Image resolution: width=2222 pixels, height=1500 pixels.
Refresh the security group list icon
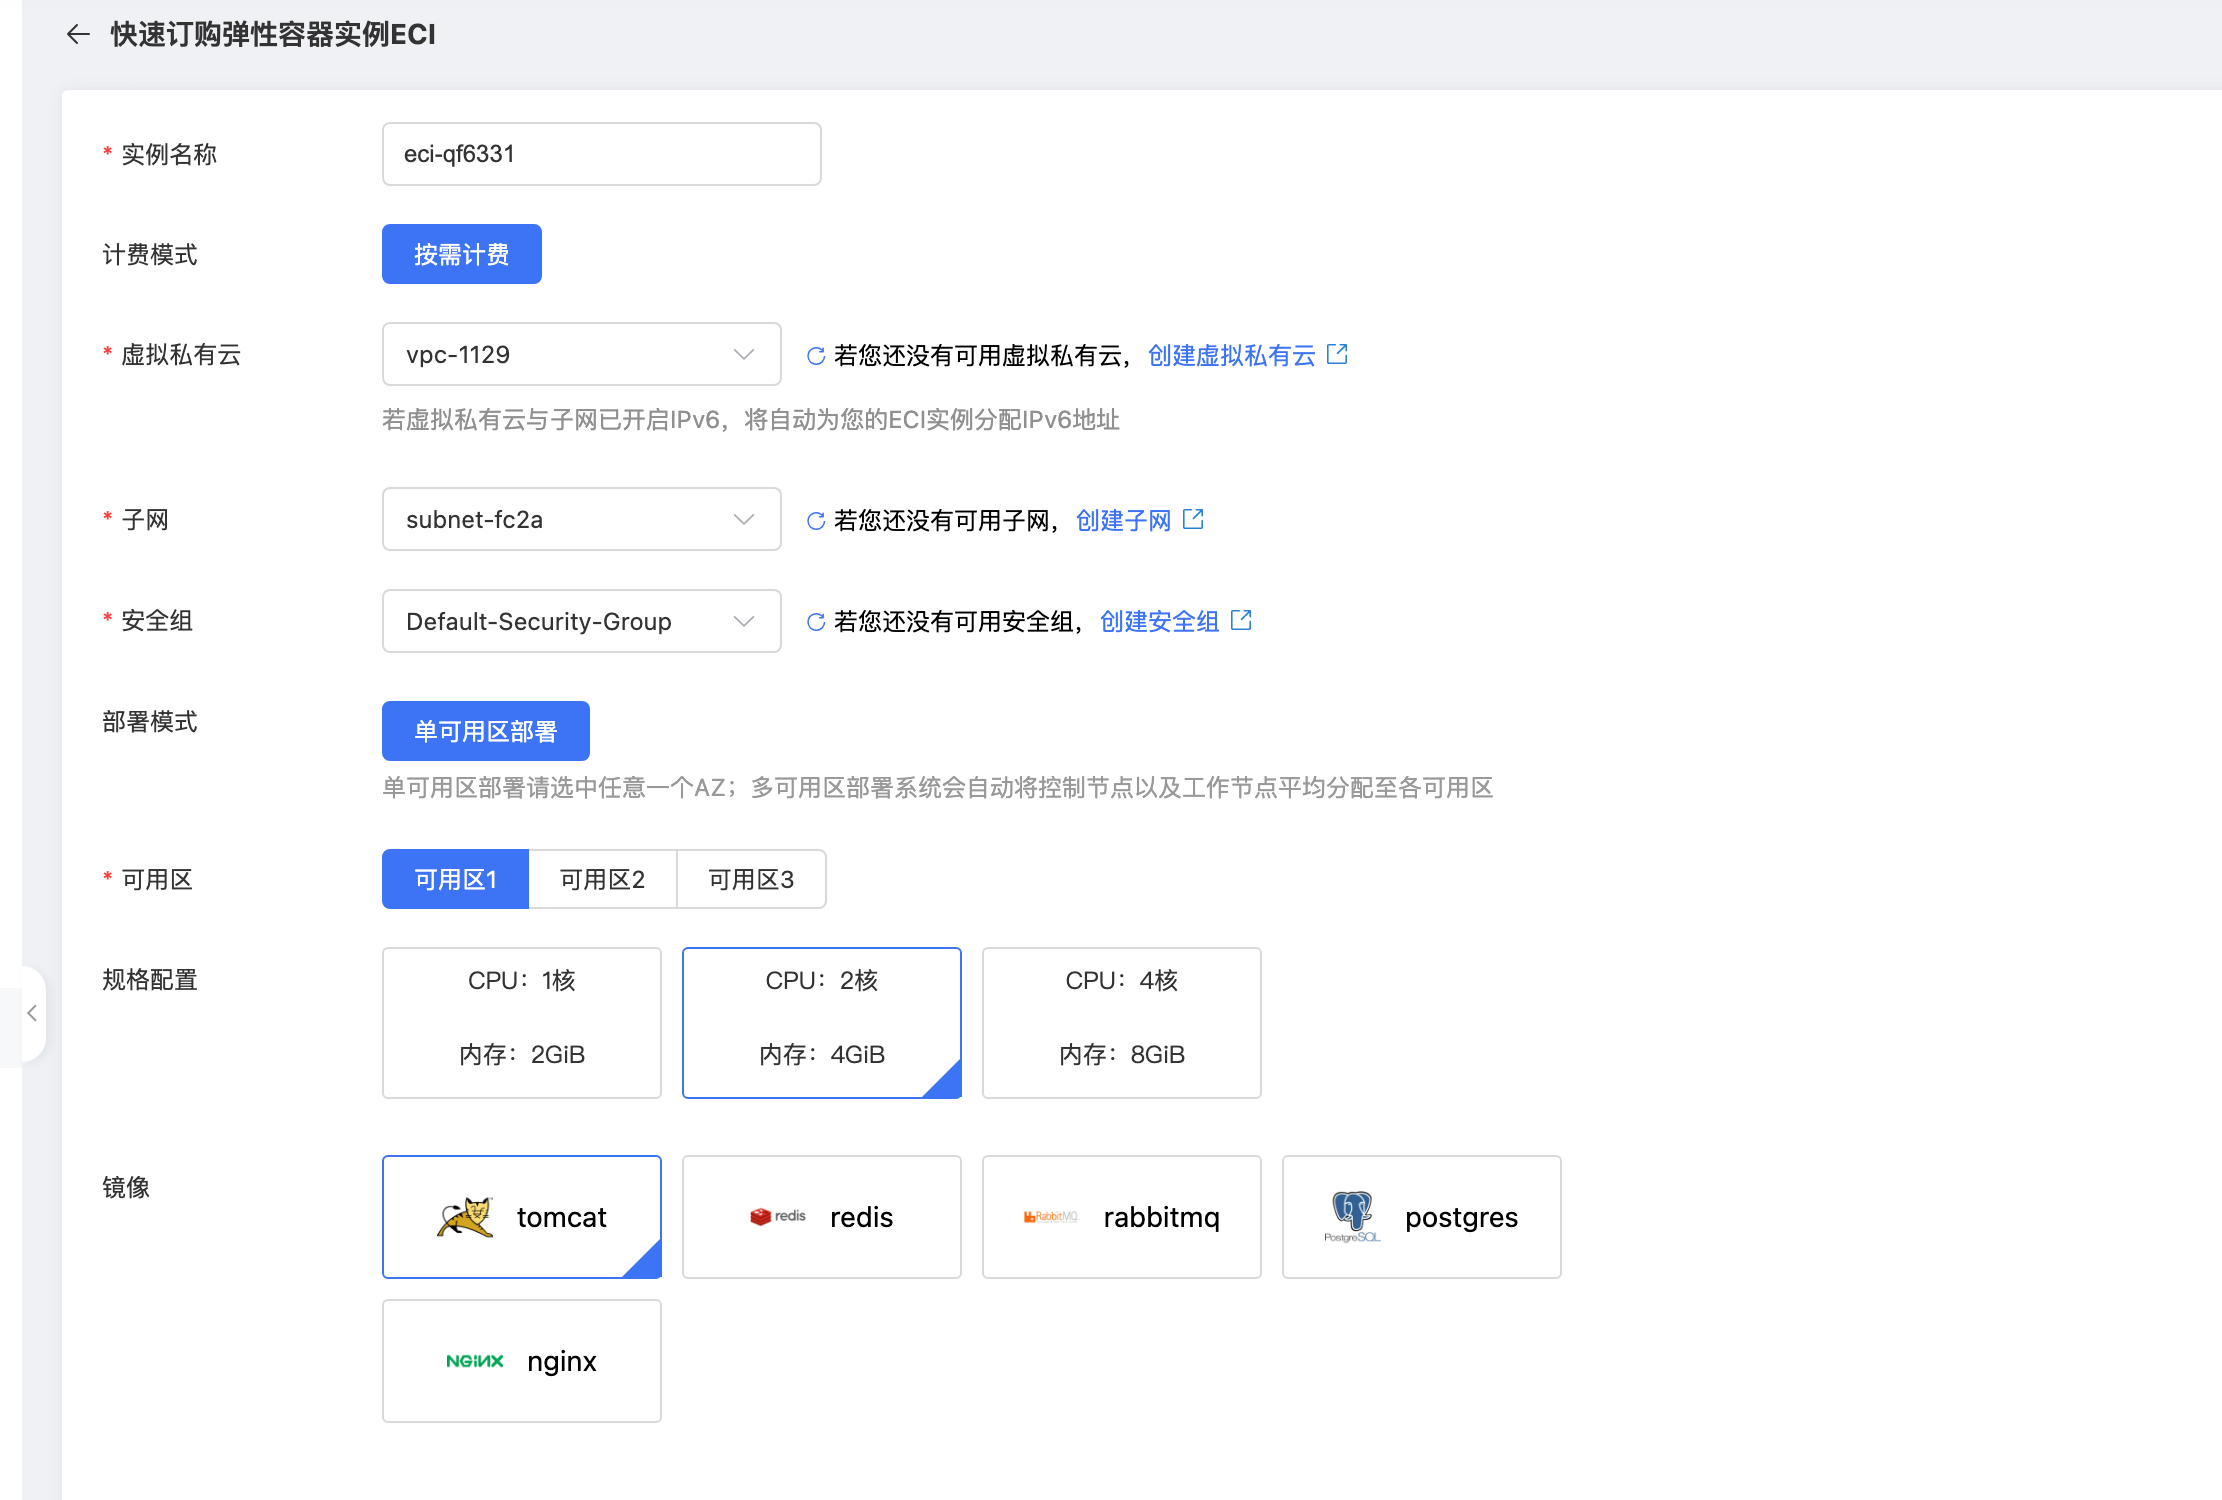(x=816, y=622)
